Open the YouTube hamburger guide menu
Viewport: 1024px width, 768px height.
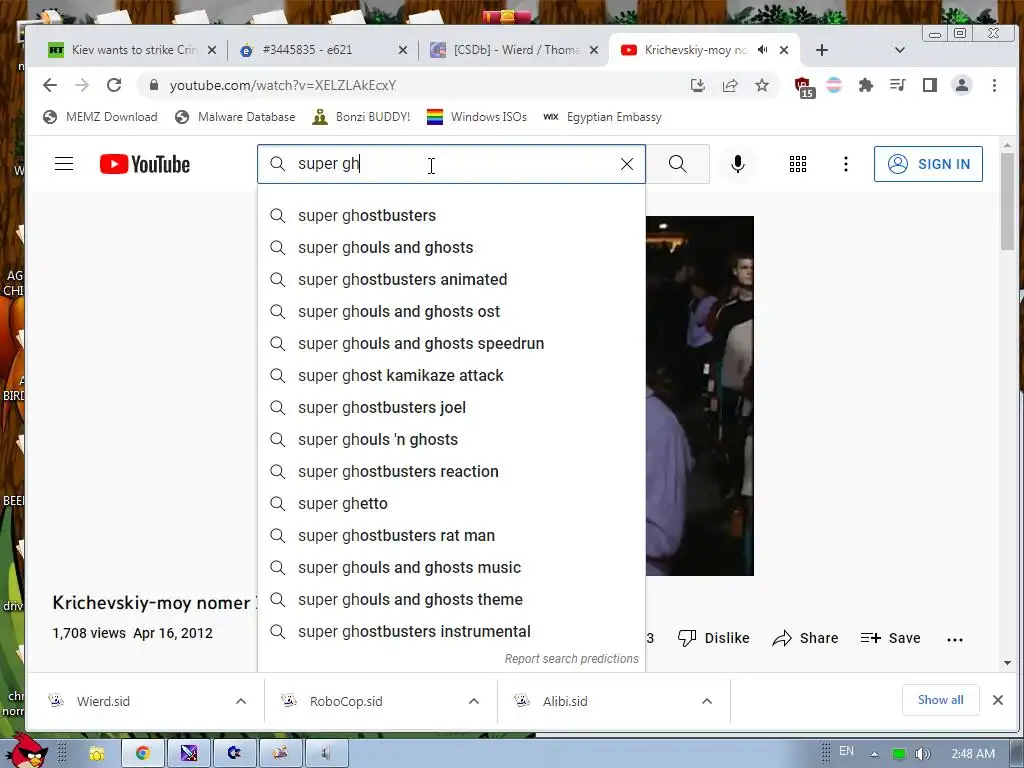(x=64, y=164)
